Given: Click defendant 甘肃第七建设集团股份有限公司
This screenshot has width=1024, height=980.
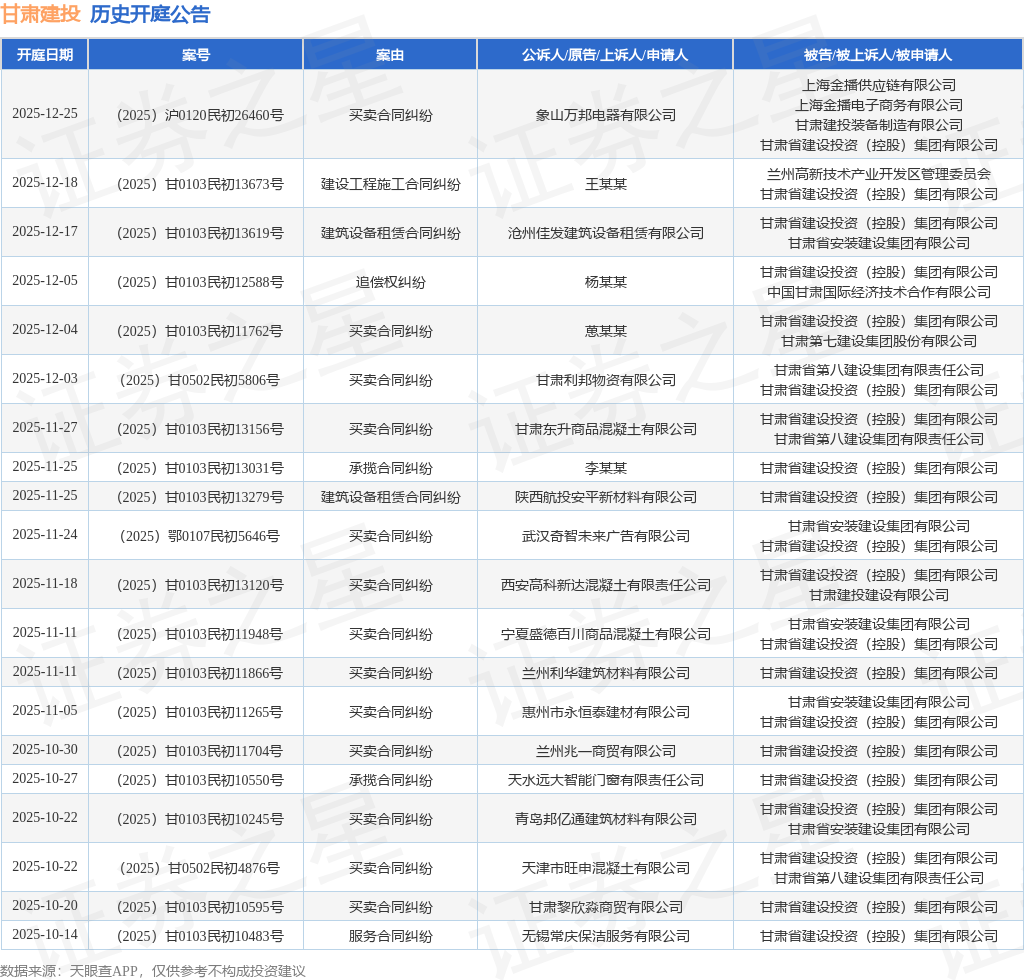Looking at the screenshot, I should pos(878,341).
